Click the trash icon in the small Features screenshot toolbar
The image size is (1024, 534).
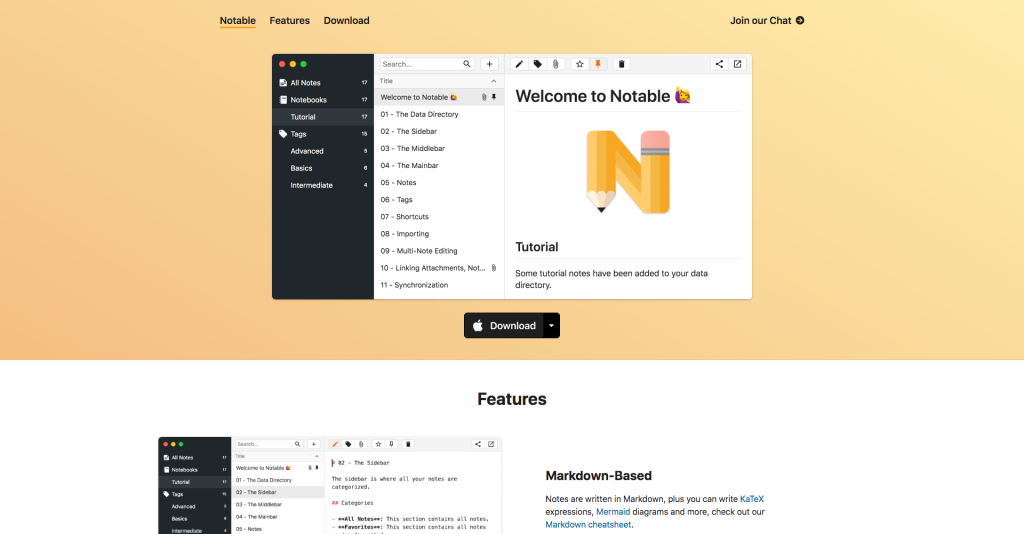click(408, 444)
